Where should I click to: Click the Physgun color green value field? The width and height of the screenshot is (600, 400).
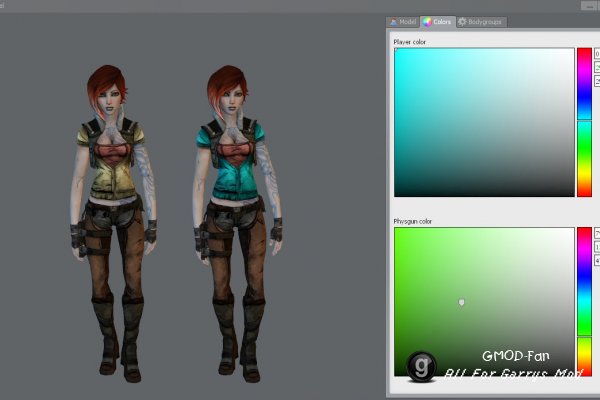point(597,247)
